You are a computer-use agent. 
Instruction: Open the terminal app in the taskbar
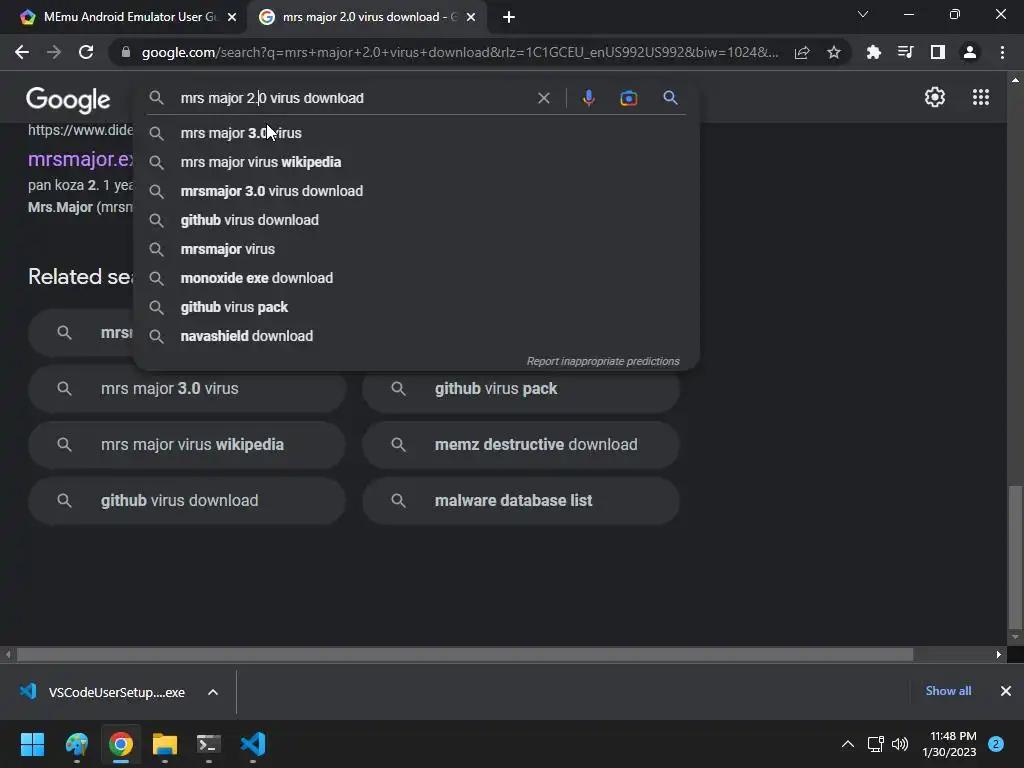[209, 744]
